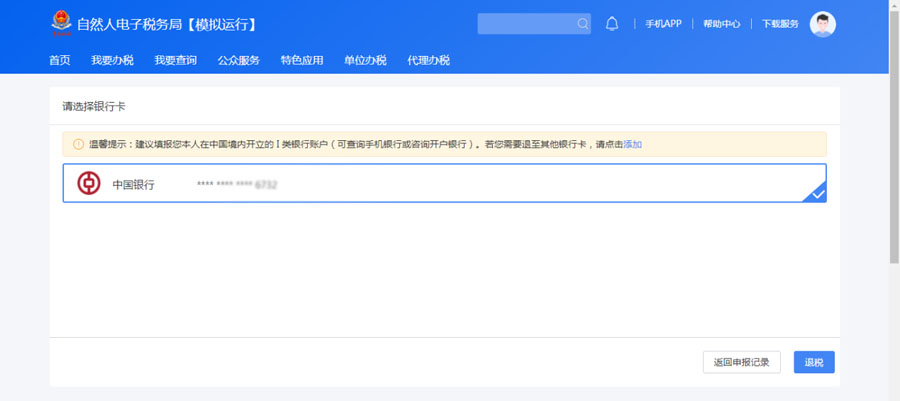Open the 我要查询 menu
The image size is (900, 401).
click(x=175, y=60)
